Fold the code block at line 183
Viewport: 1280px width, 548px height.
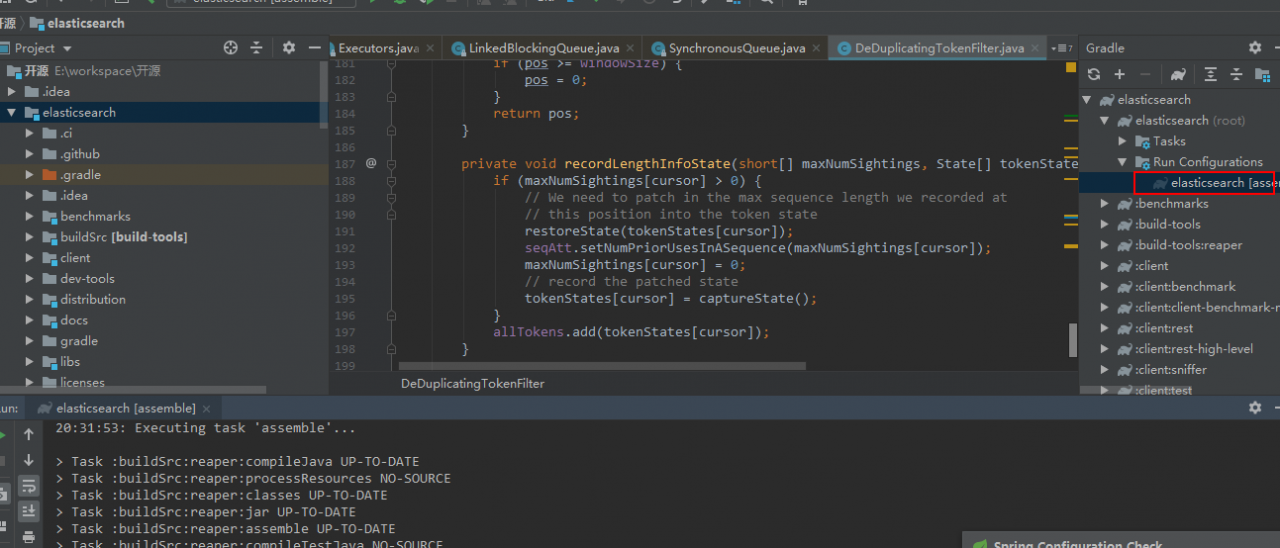coord(391,97)
